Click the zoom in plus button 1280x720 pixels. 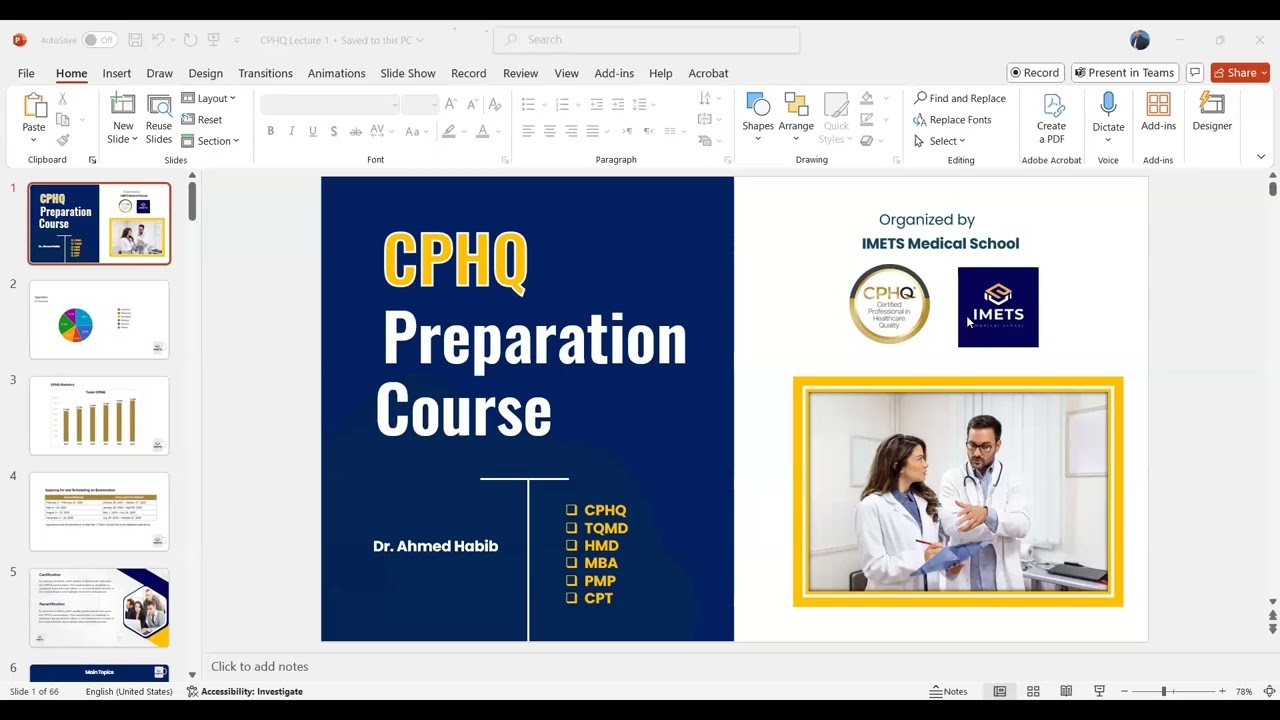(1222, 691)
